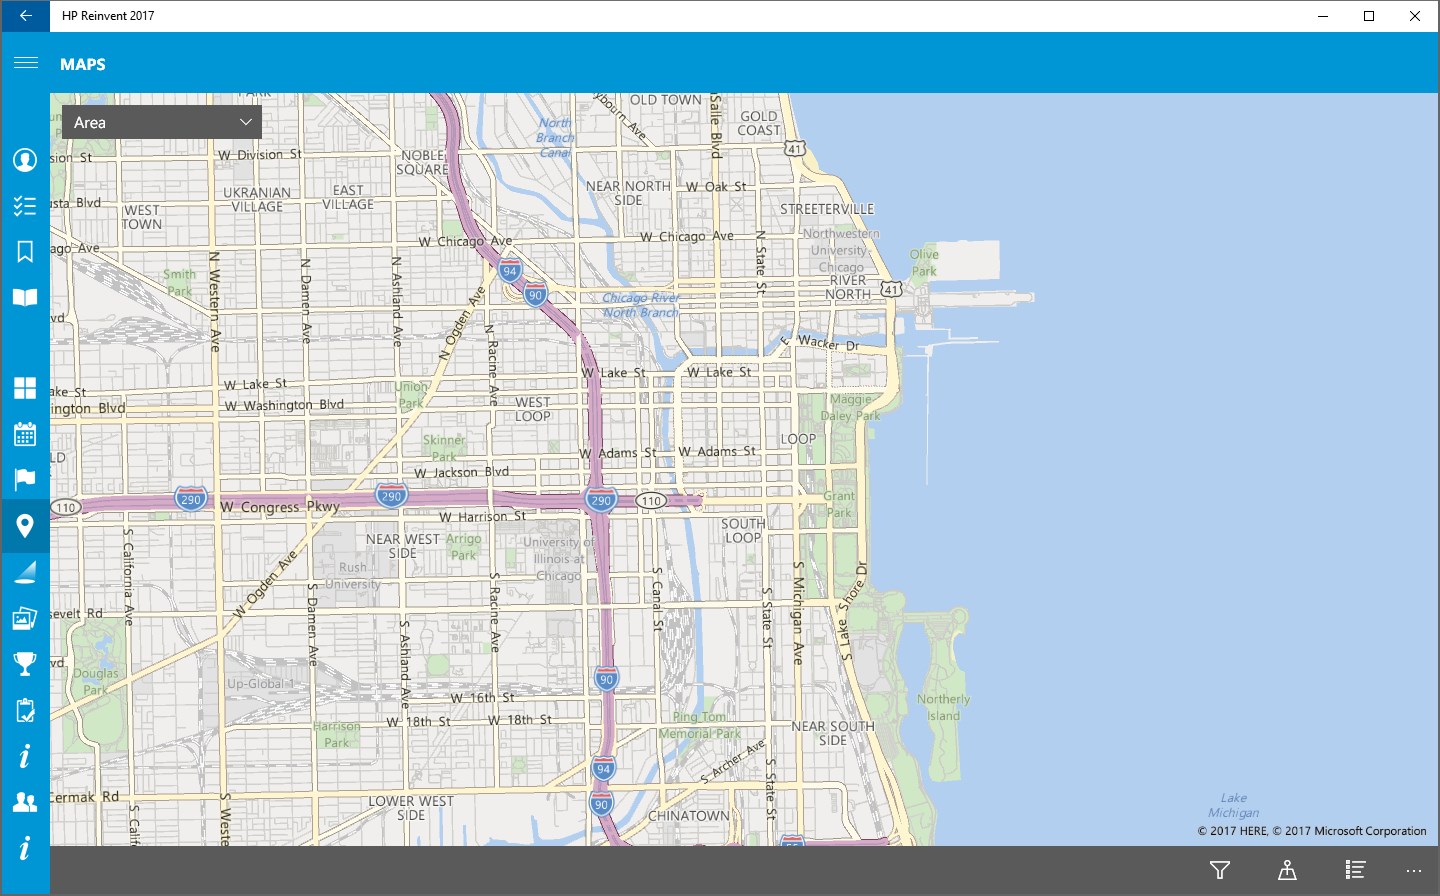Open the clipboard survey icon

[x=25, y=710]
